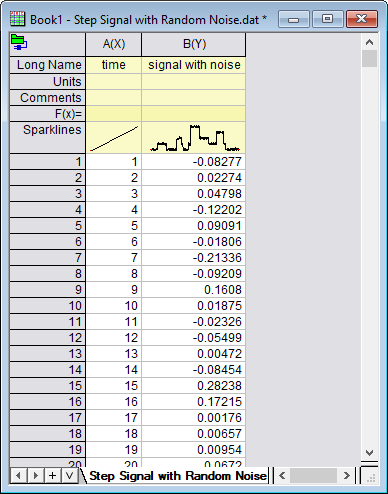The image size is (388, 494).
Task: Select row header 10
Action: pyautogui.click(x=48, y=306)
